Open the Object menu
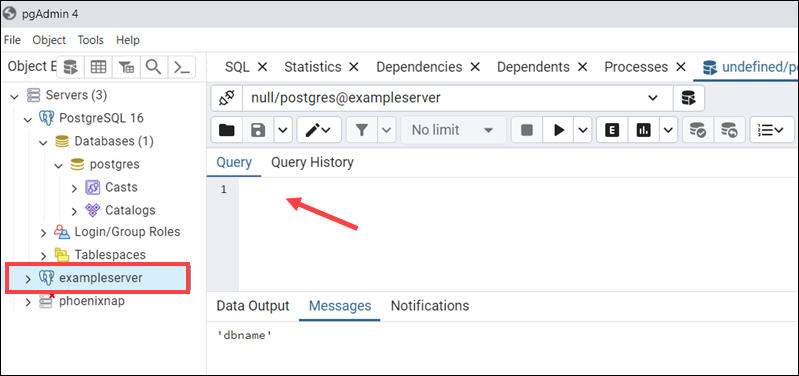This screenshot has height=376, width=799. [49, 40]
